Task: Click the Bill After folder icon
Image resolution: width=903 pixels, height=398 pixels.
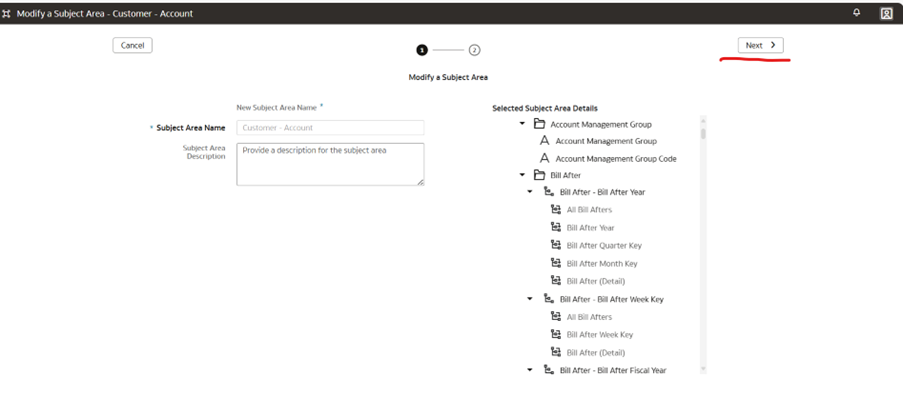Action: point(540,175)
